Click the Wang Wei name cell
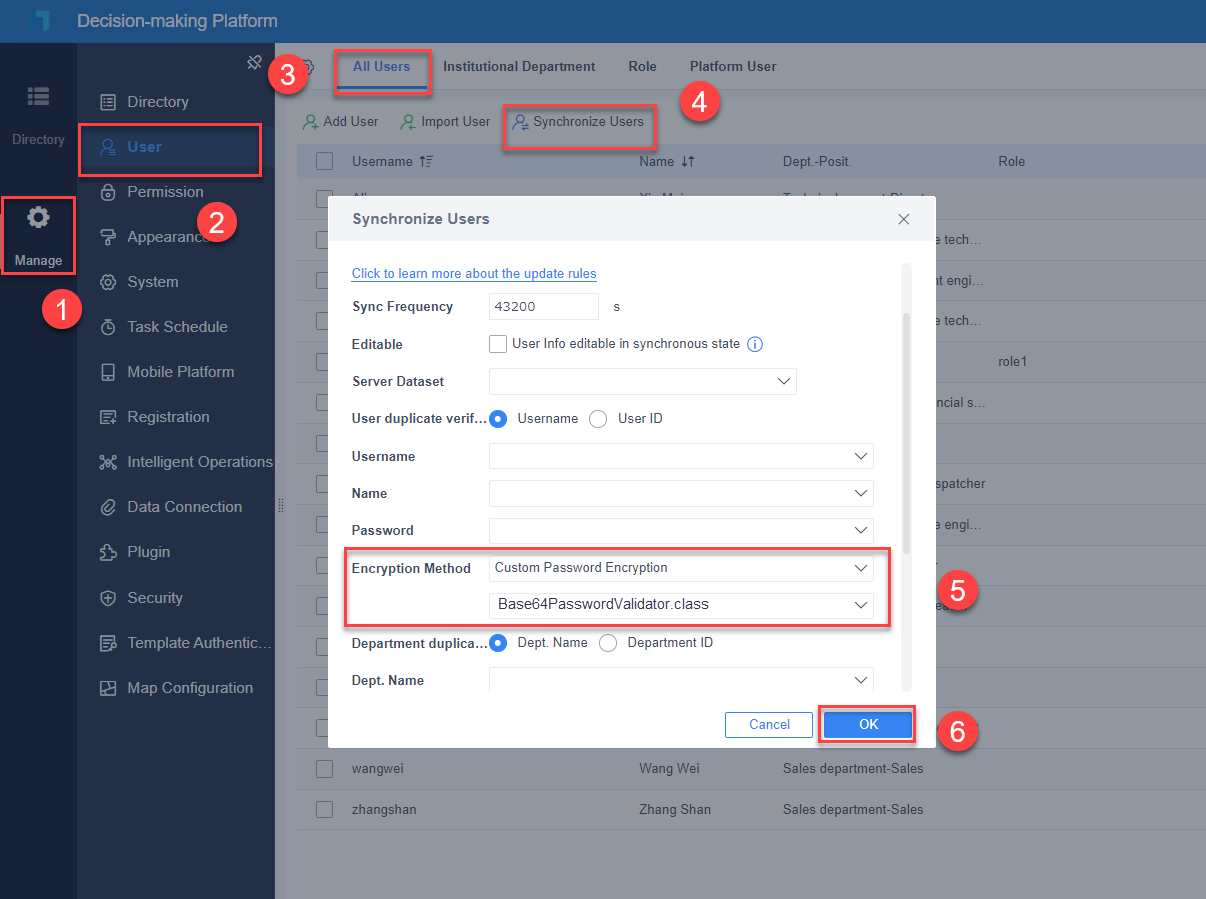The width and height of the screenshot is (1206, 899). [669, 769]
